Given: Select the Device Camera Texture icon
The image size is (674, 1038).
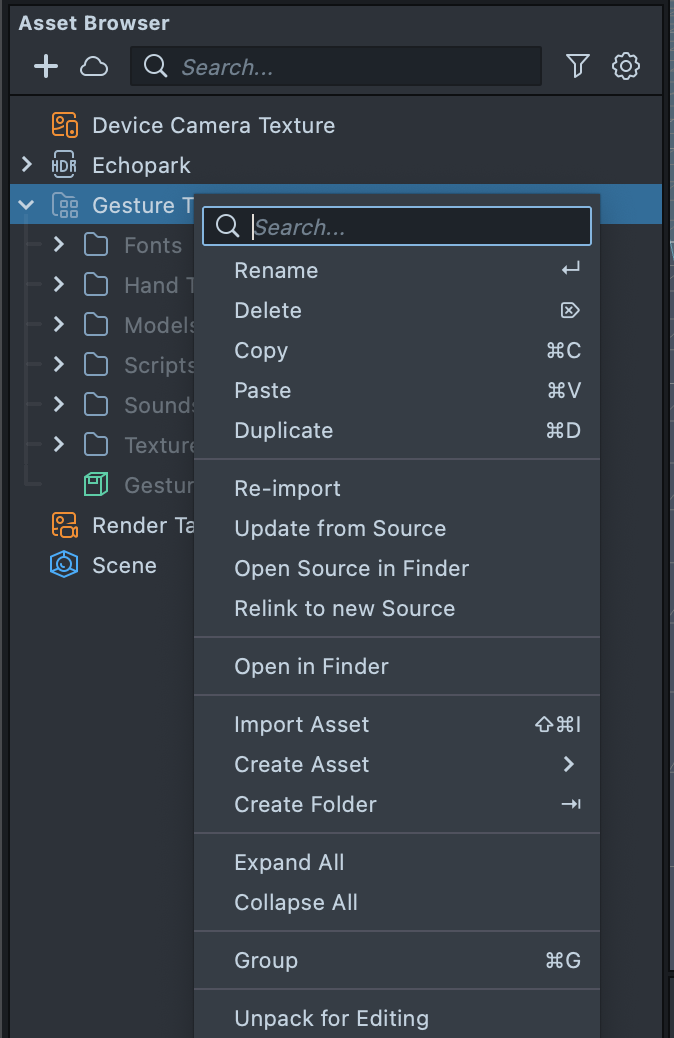Looking at the screenshot, I should point(65,125).
